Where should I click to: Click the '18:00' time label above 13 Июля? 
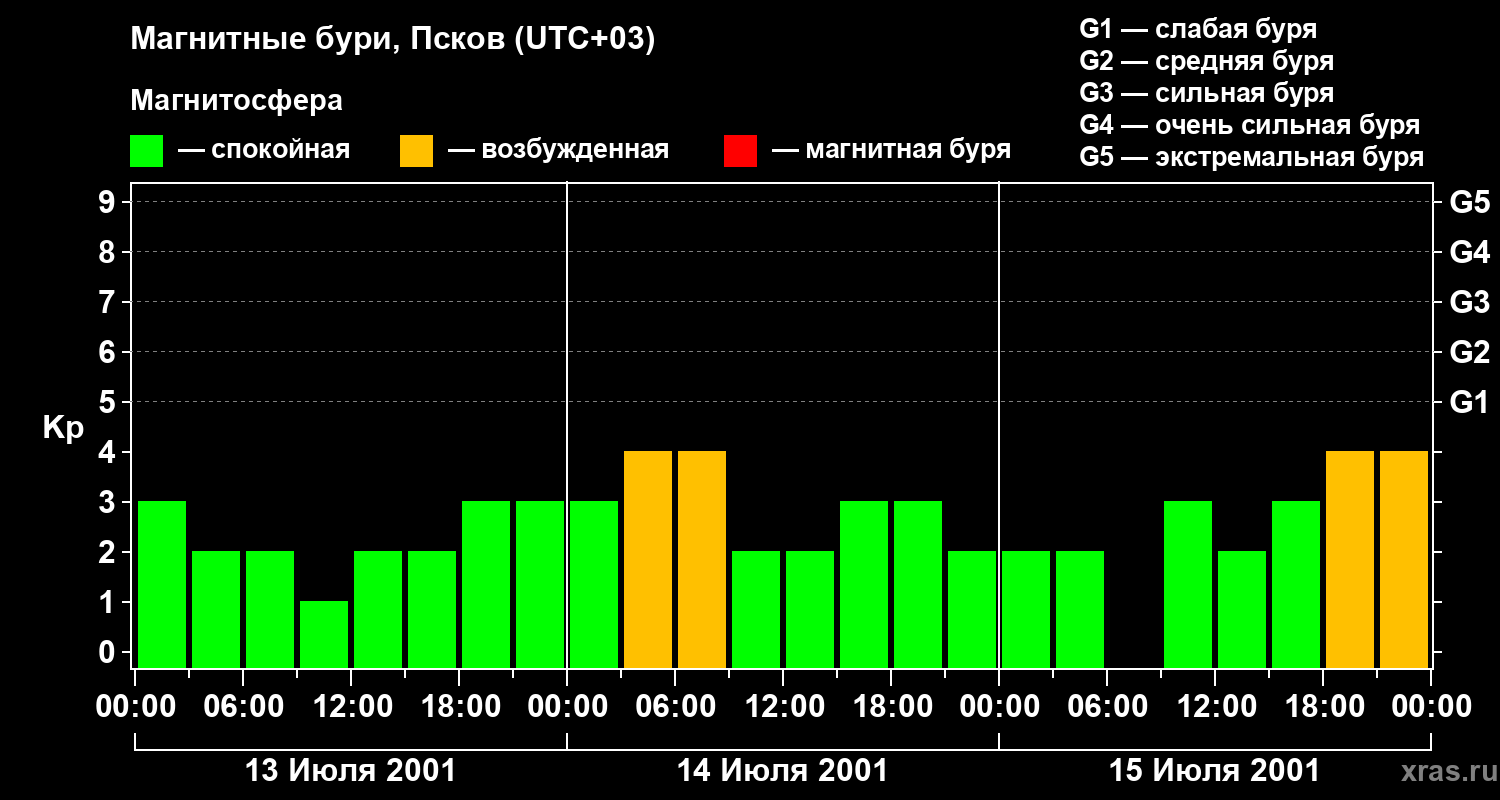tap(459, 707)
